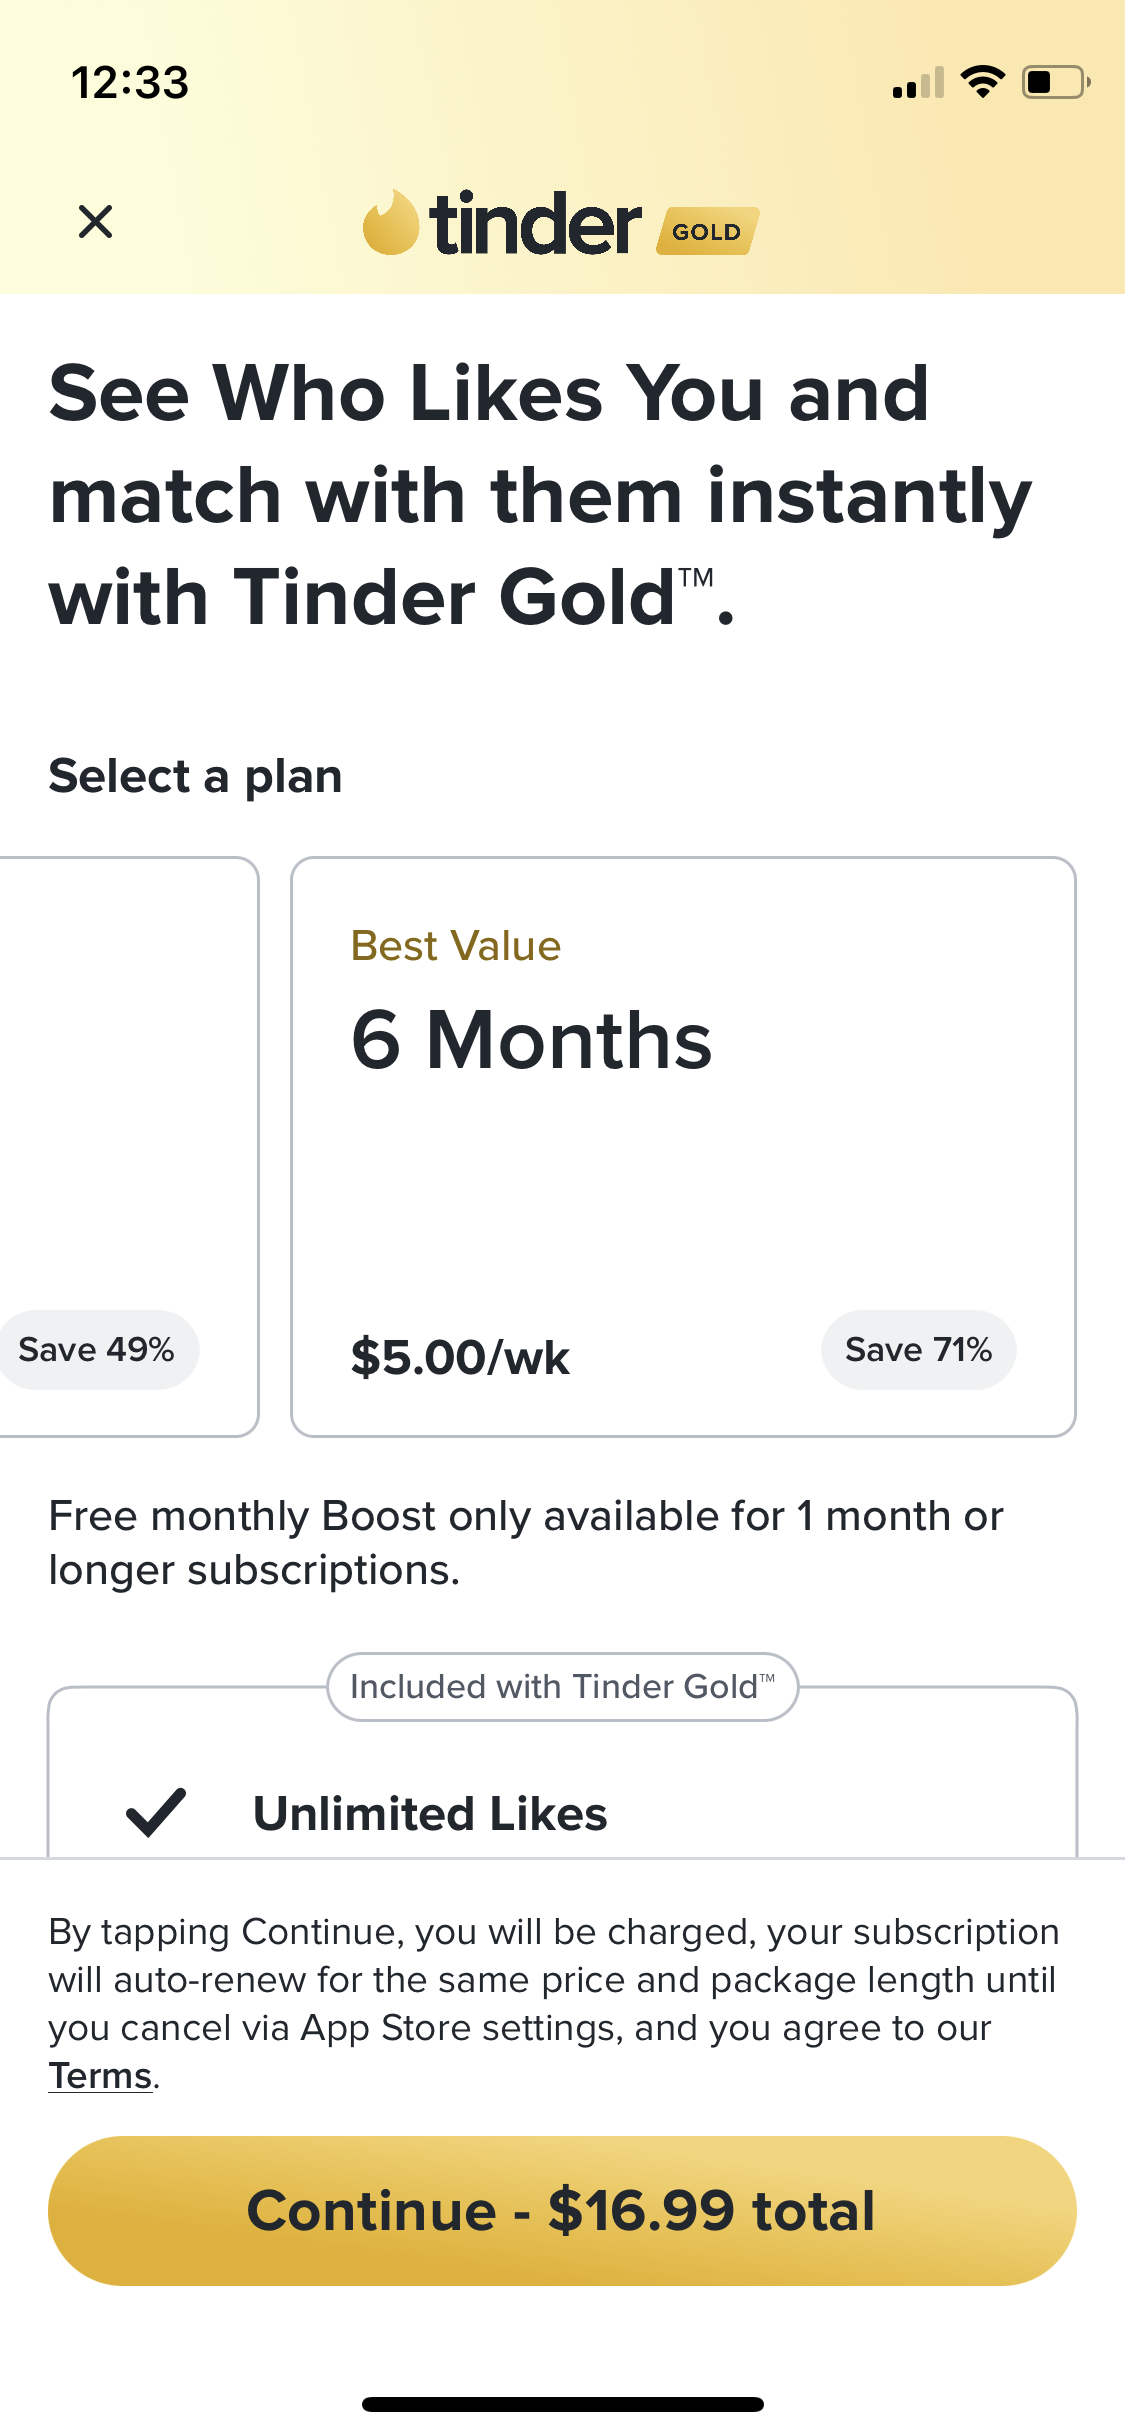1125x2436 pixels.
Task: Tap the Tinder flame logo icon
Action: [390, 223]
